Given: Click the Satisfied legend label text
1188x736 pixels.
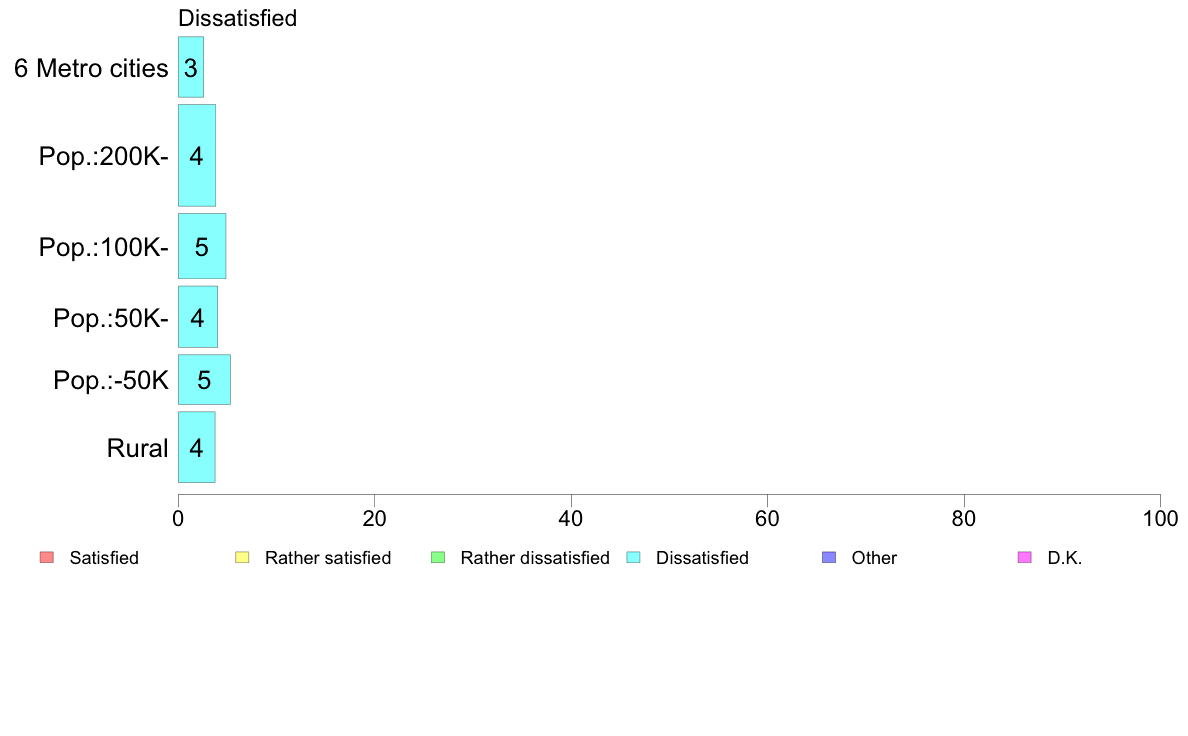Looking at the screenshot, I should point(104,558).
